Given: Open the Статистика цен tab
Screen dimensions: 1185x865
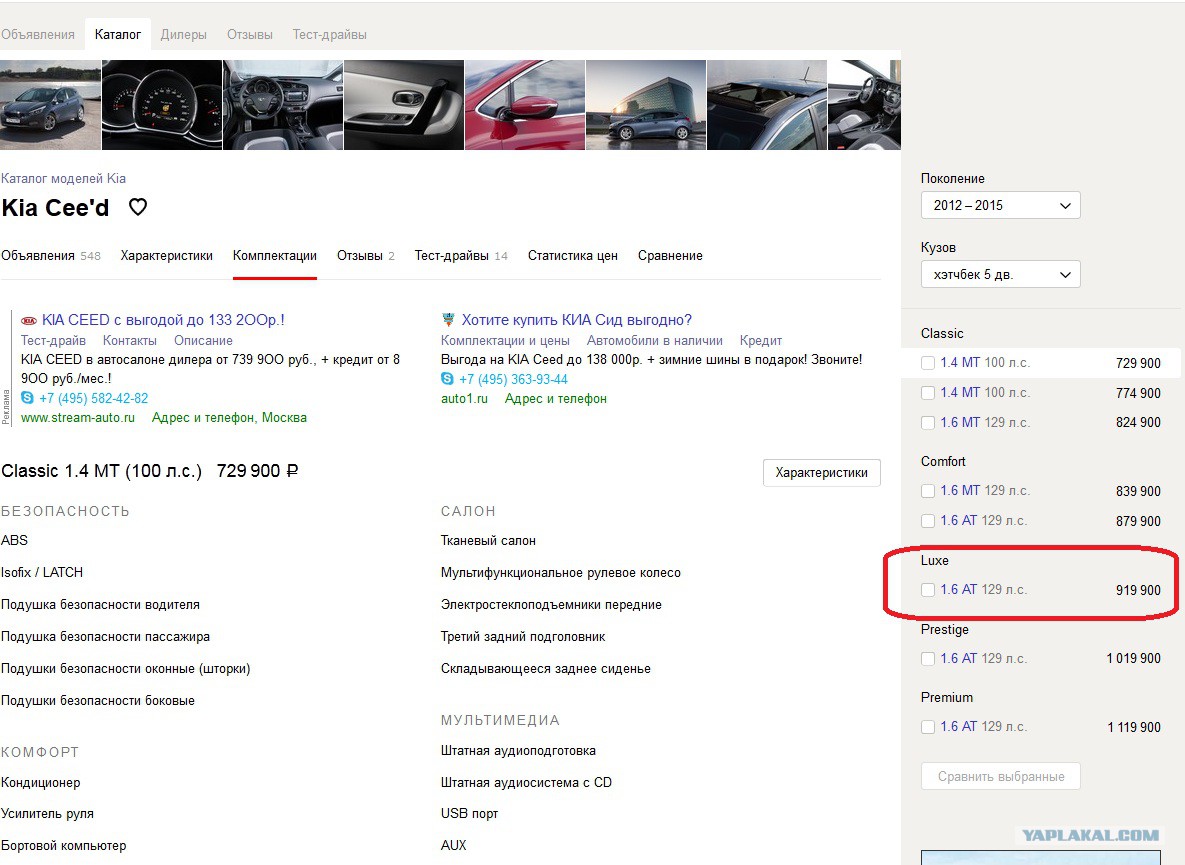Looking at the screenshot, I should click(572, 255).
